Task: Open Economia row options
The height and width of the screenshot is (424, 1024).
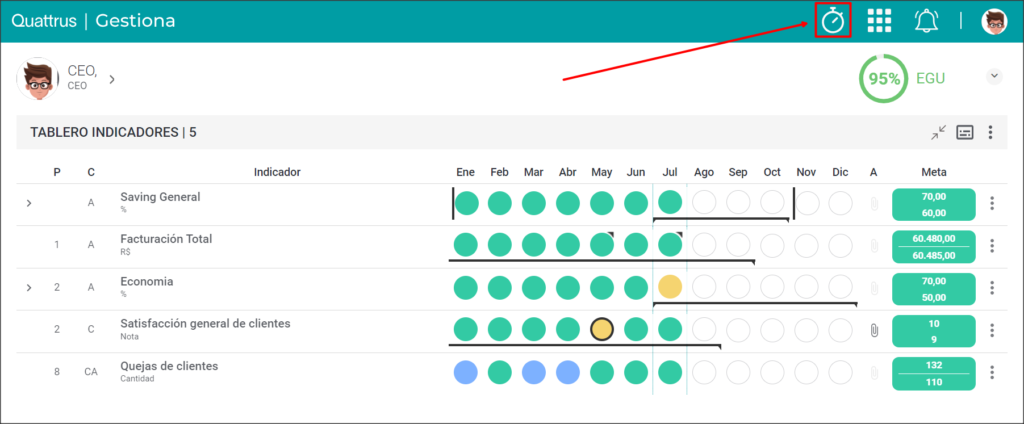Action: [992, 287]
